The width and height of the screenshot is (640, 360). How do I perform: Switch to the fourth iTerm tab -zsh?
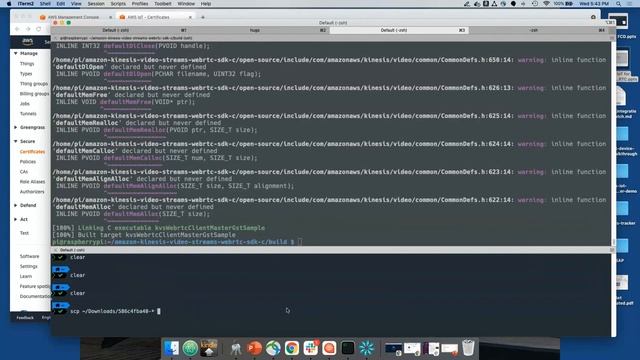pyautogui.click(x=538, y=30)
